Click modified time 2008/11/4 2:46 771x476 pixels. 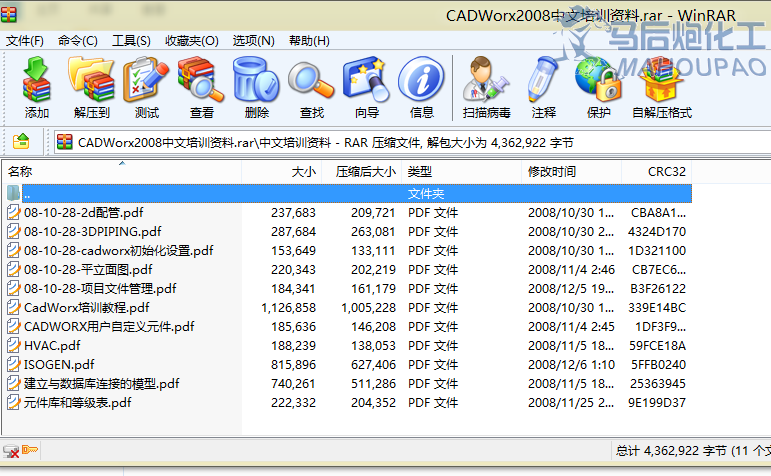tap(571, 269)
